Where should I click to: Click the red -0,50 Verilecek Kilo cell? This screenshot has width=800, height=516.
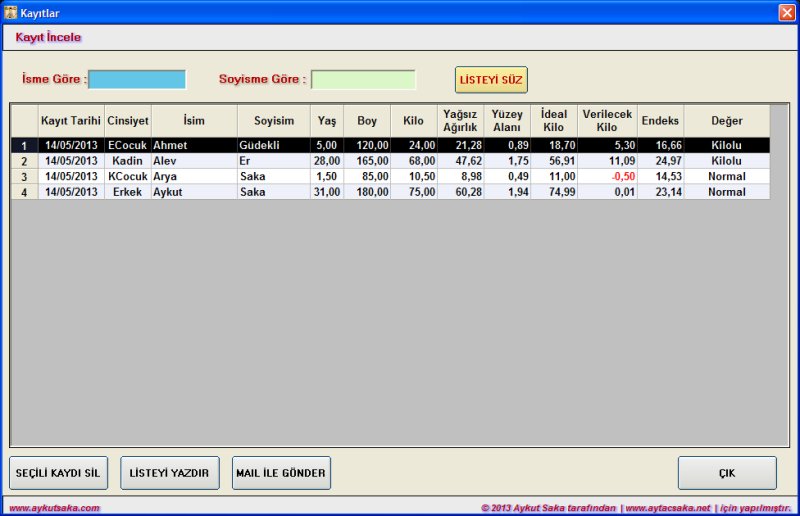pos(607,176)
